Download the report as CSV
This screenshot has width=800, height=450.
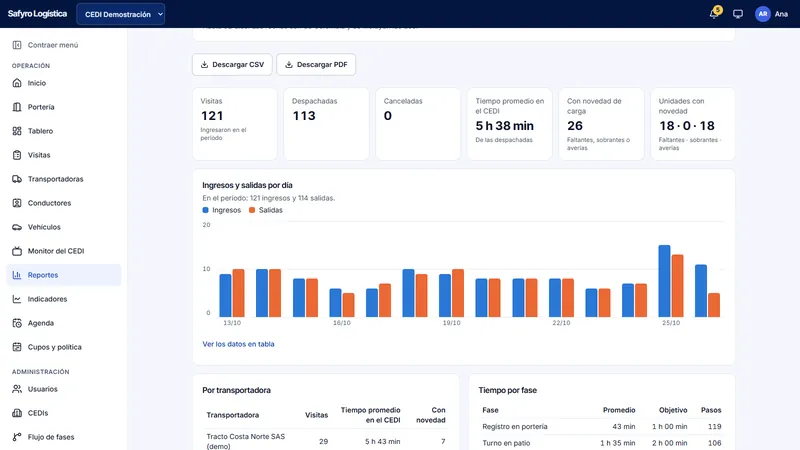click(x=232, y=64)
